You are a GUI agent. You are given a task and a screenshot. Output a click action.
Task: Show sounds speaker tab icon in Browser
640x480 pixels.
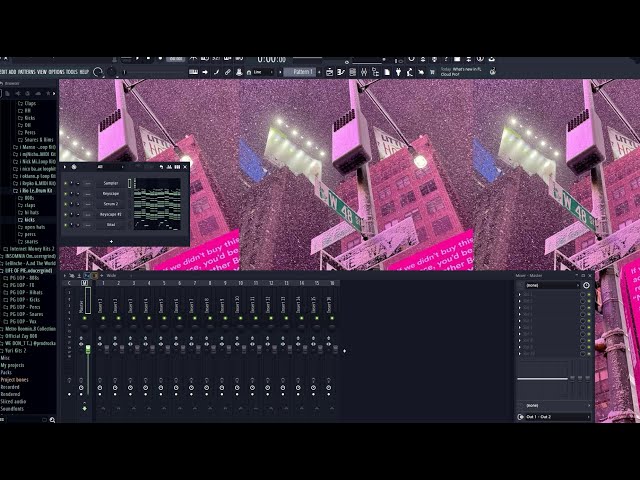[18, 93]
